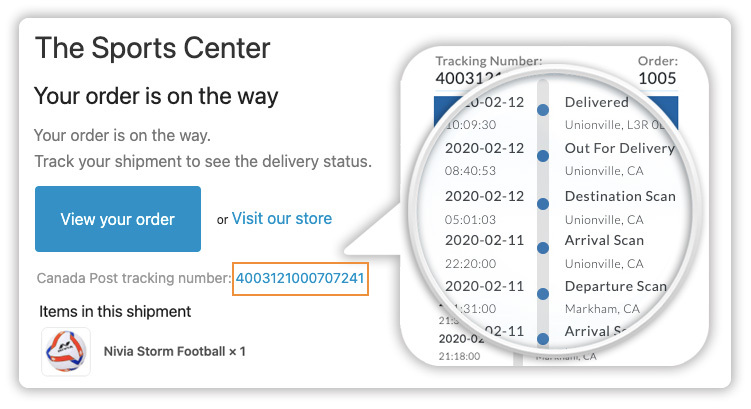The image size is (751, 409).
Task: Click the Out For Delivery status text
Action: [x=620, y=148]
